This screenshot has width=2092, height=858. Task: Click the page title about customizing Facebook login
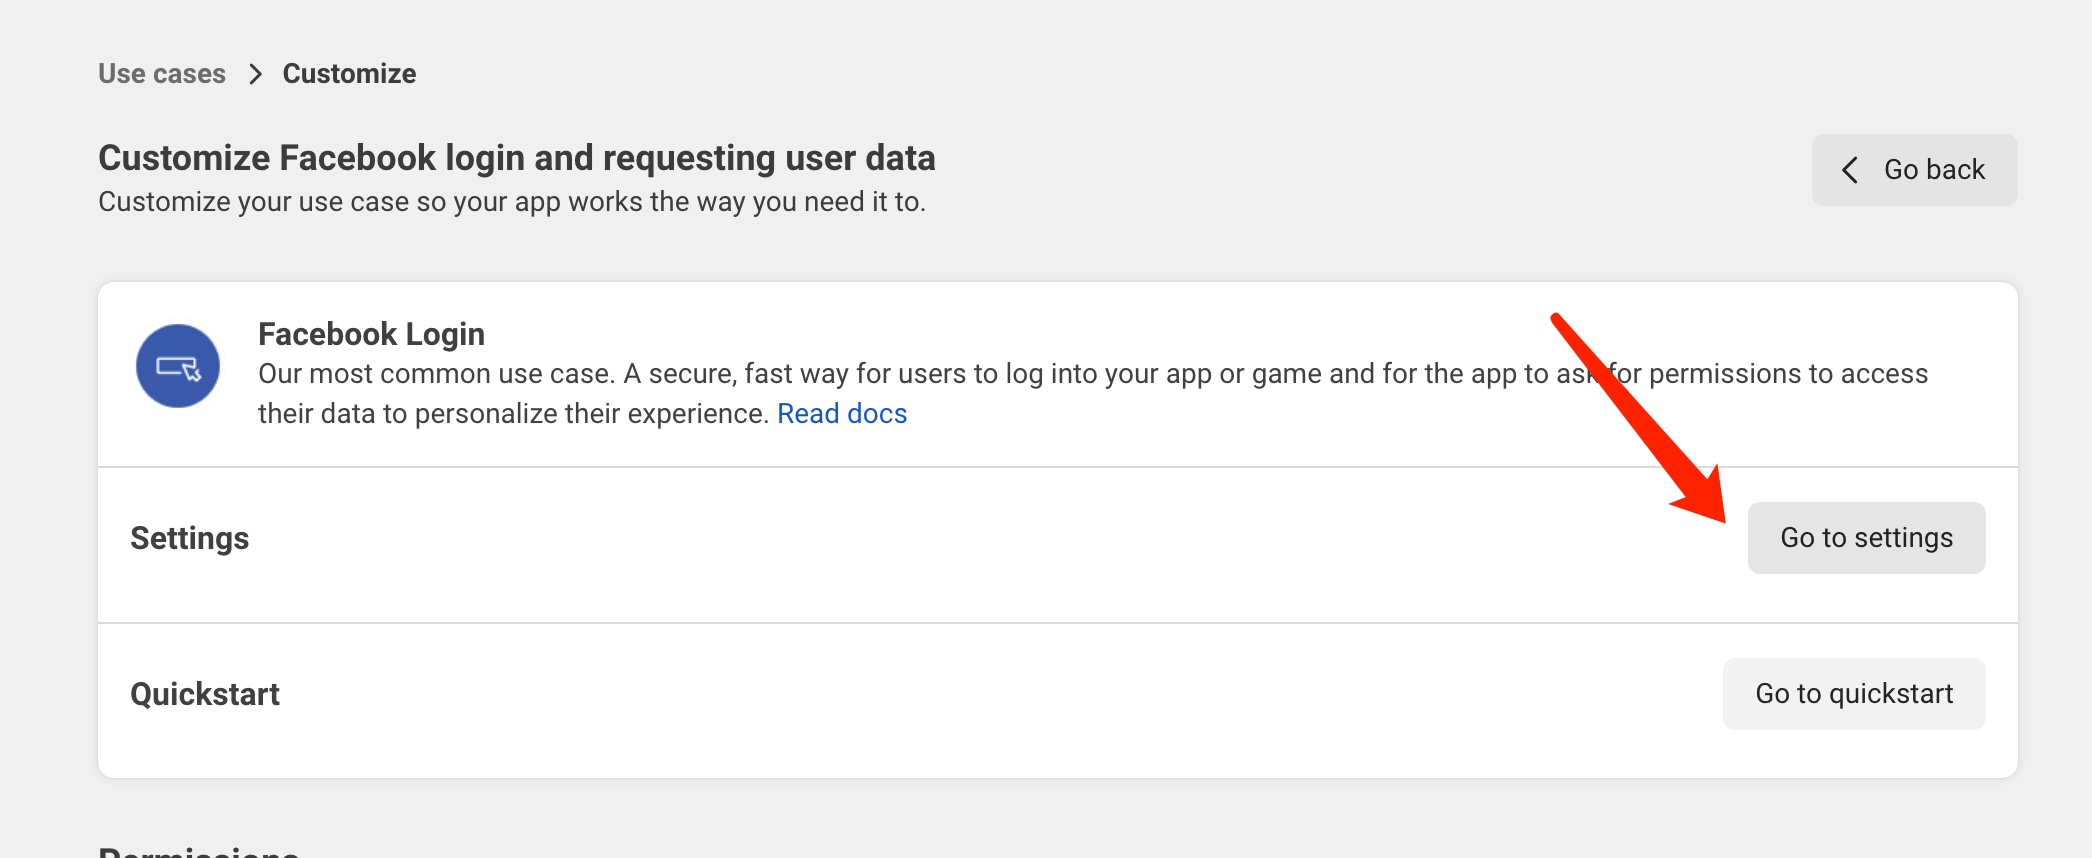tap(517, 158)
